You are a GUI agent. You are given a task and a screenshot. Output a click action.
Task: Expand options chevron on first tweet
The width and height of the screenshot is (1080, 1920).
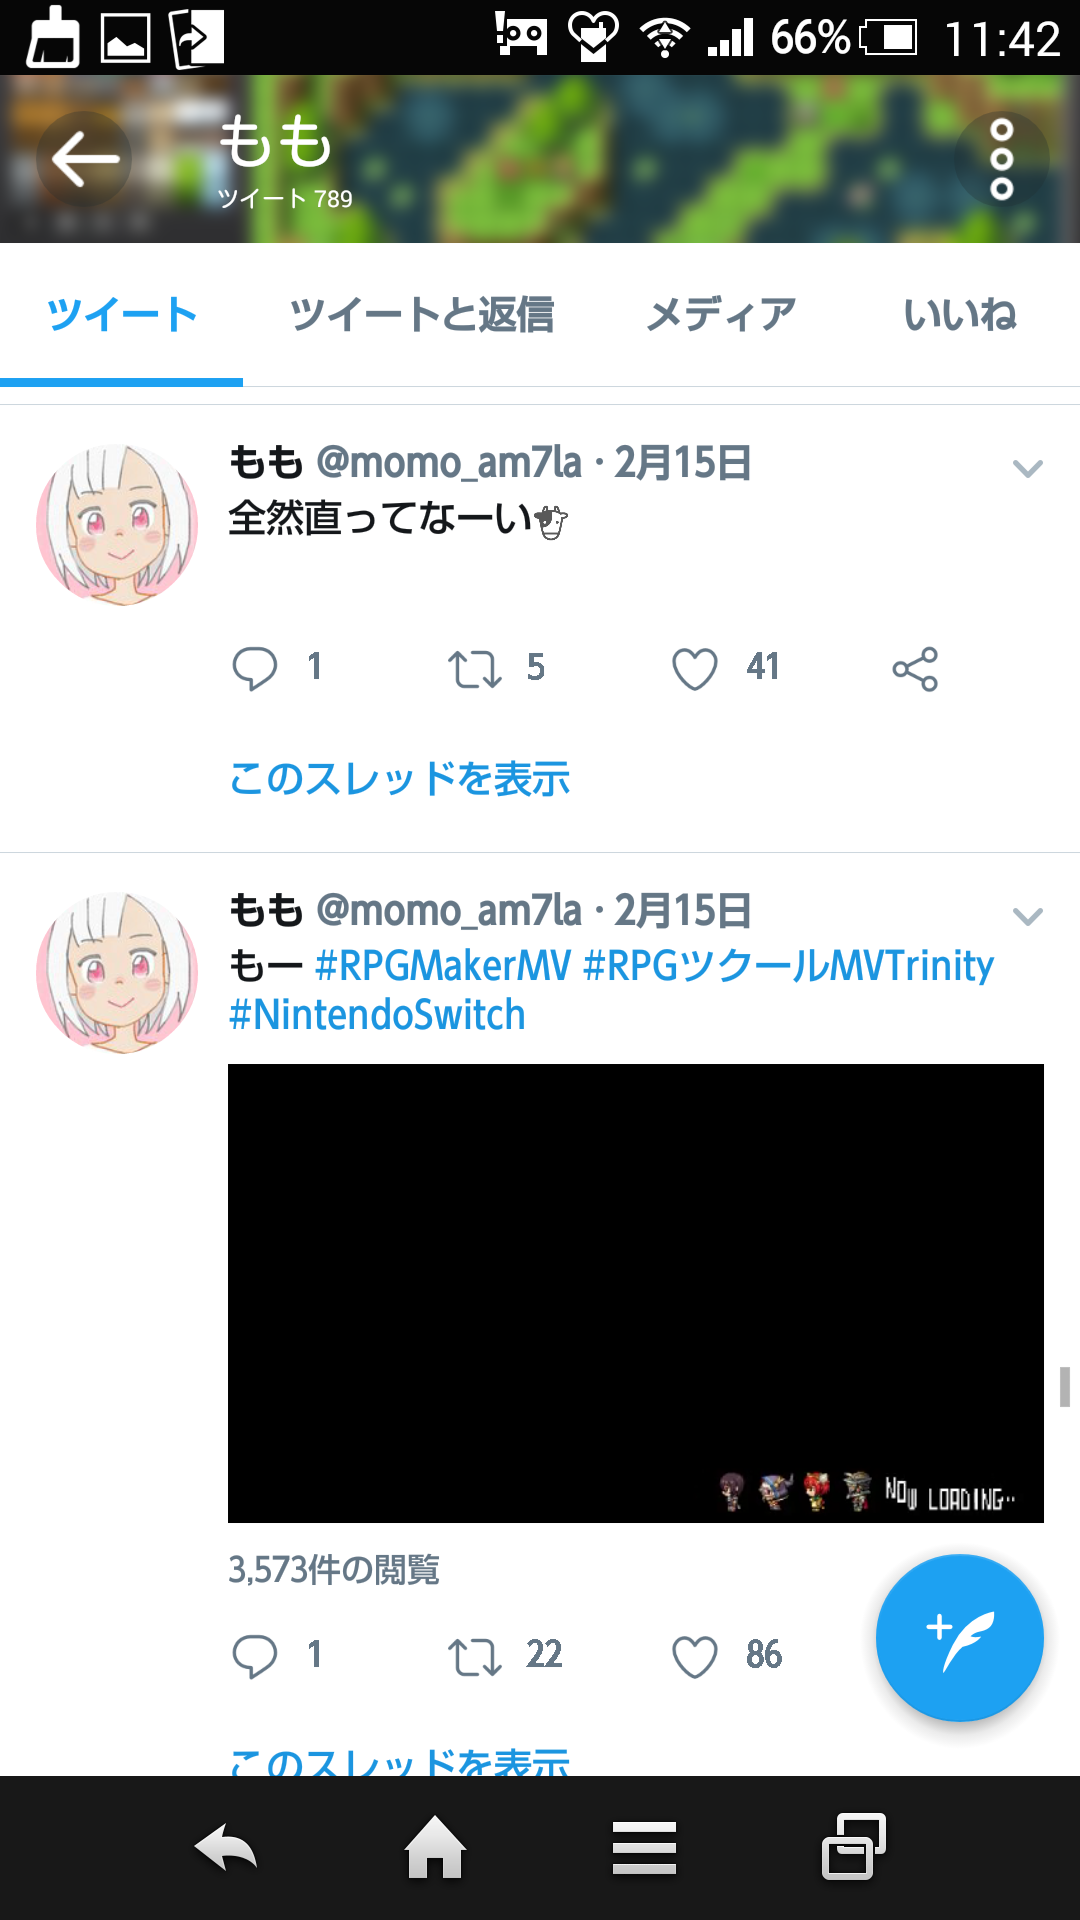(x=1027, y=468)
